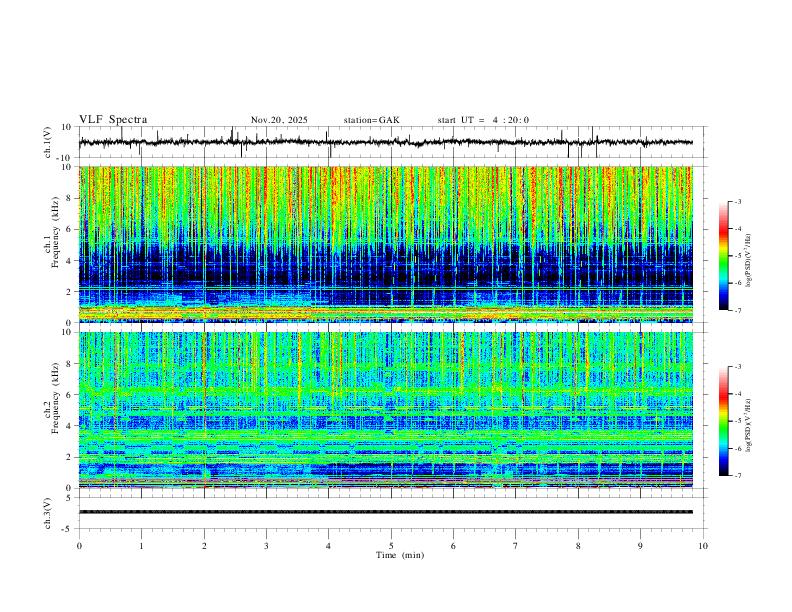Click the "-7" label on ch.2 colorbar
Screen dimensions: 792x612
[x=737, y=476]
